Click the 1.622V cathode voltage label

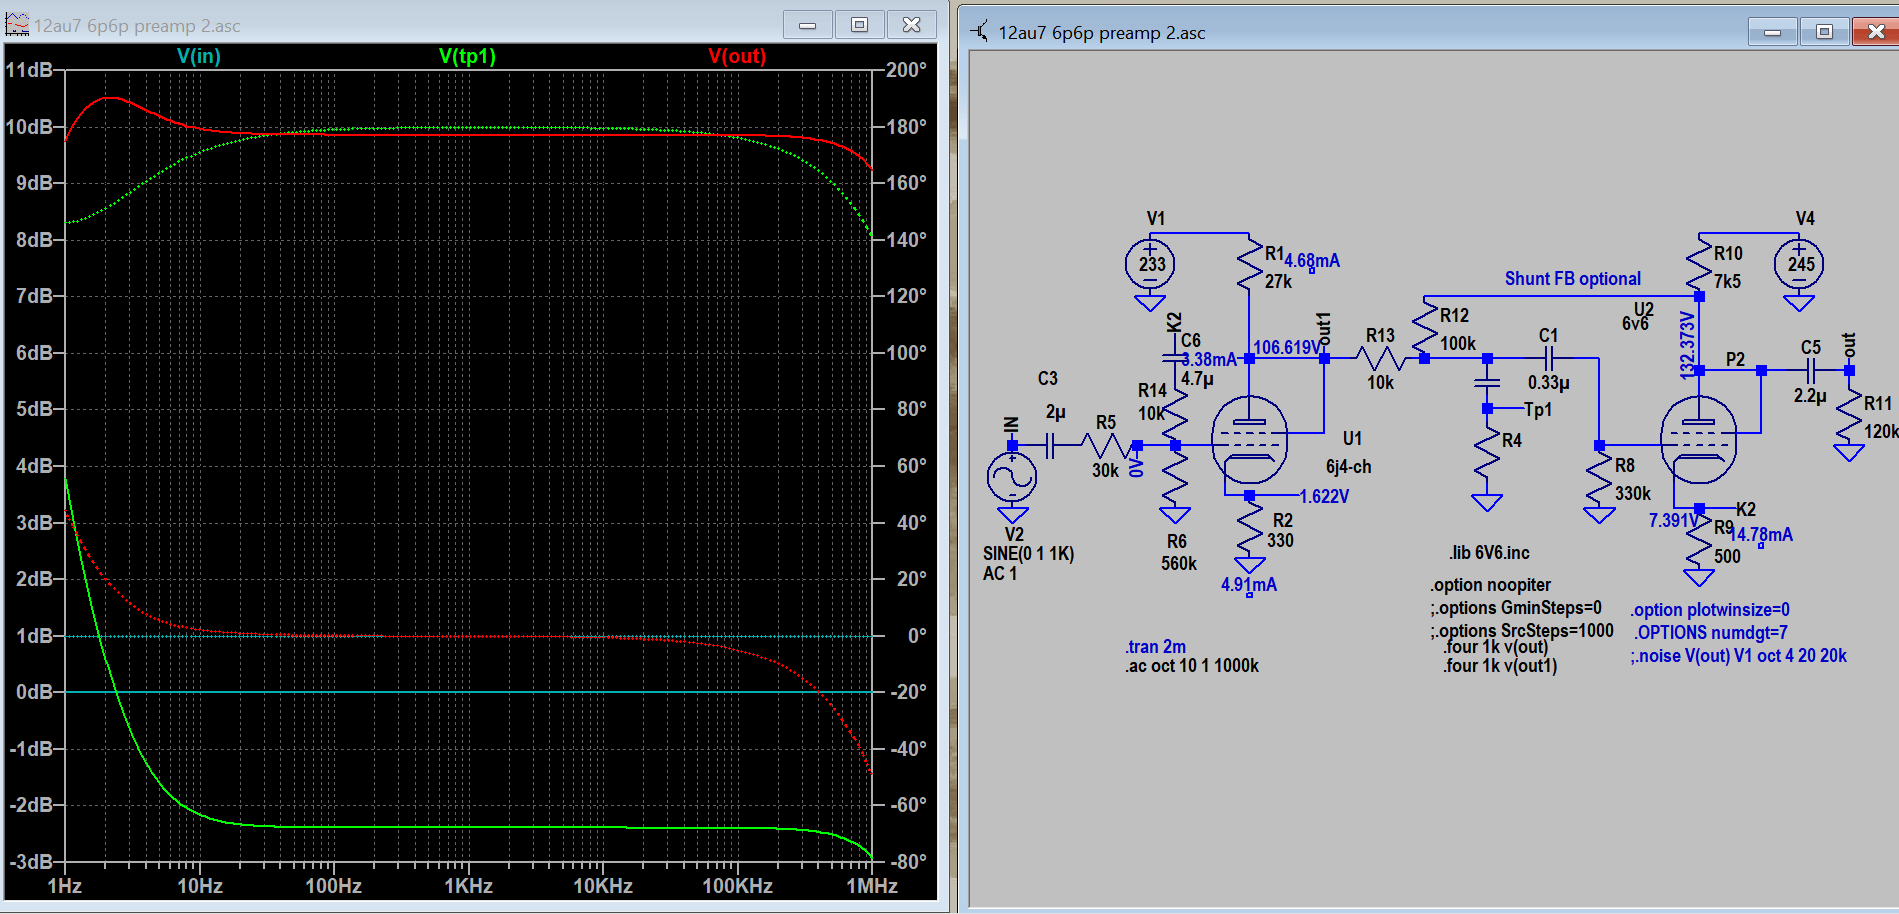[x=1324, y=496]
